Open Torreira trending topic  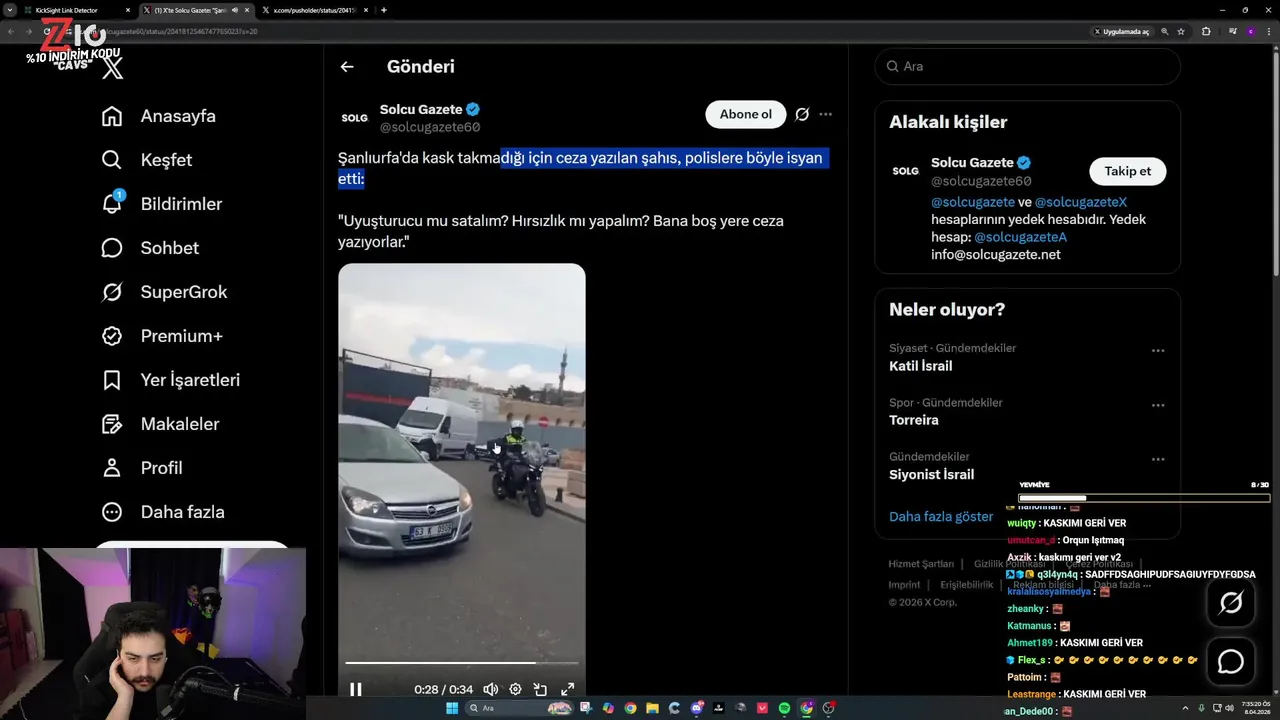pyautogui.click(x=913, y=420)
